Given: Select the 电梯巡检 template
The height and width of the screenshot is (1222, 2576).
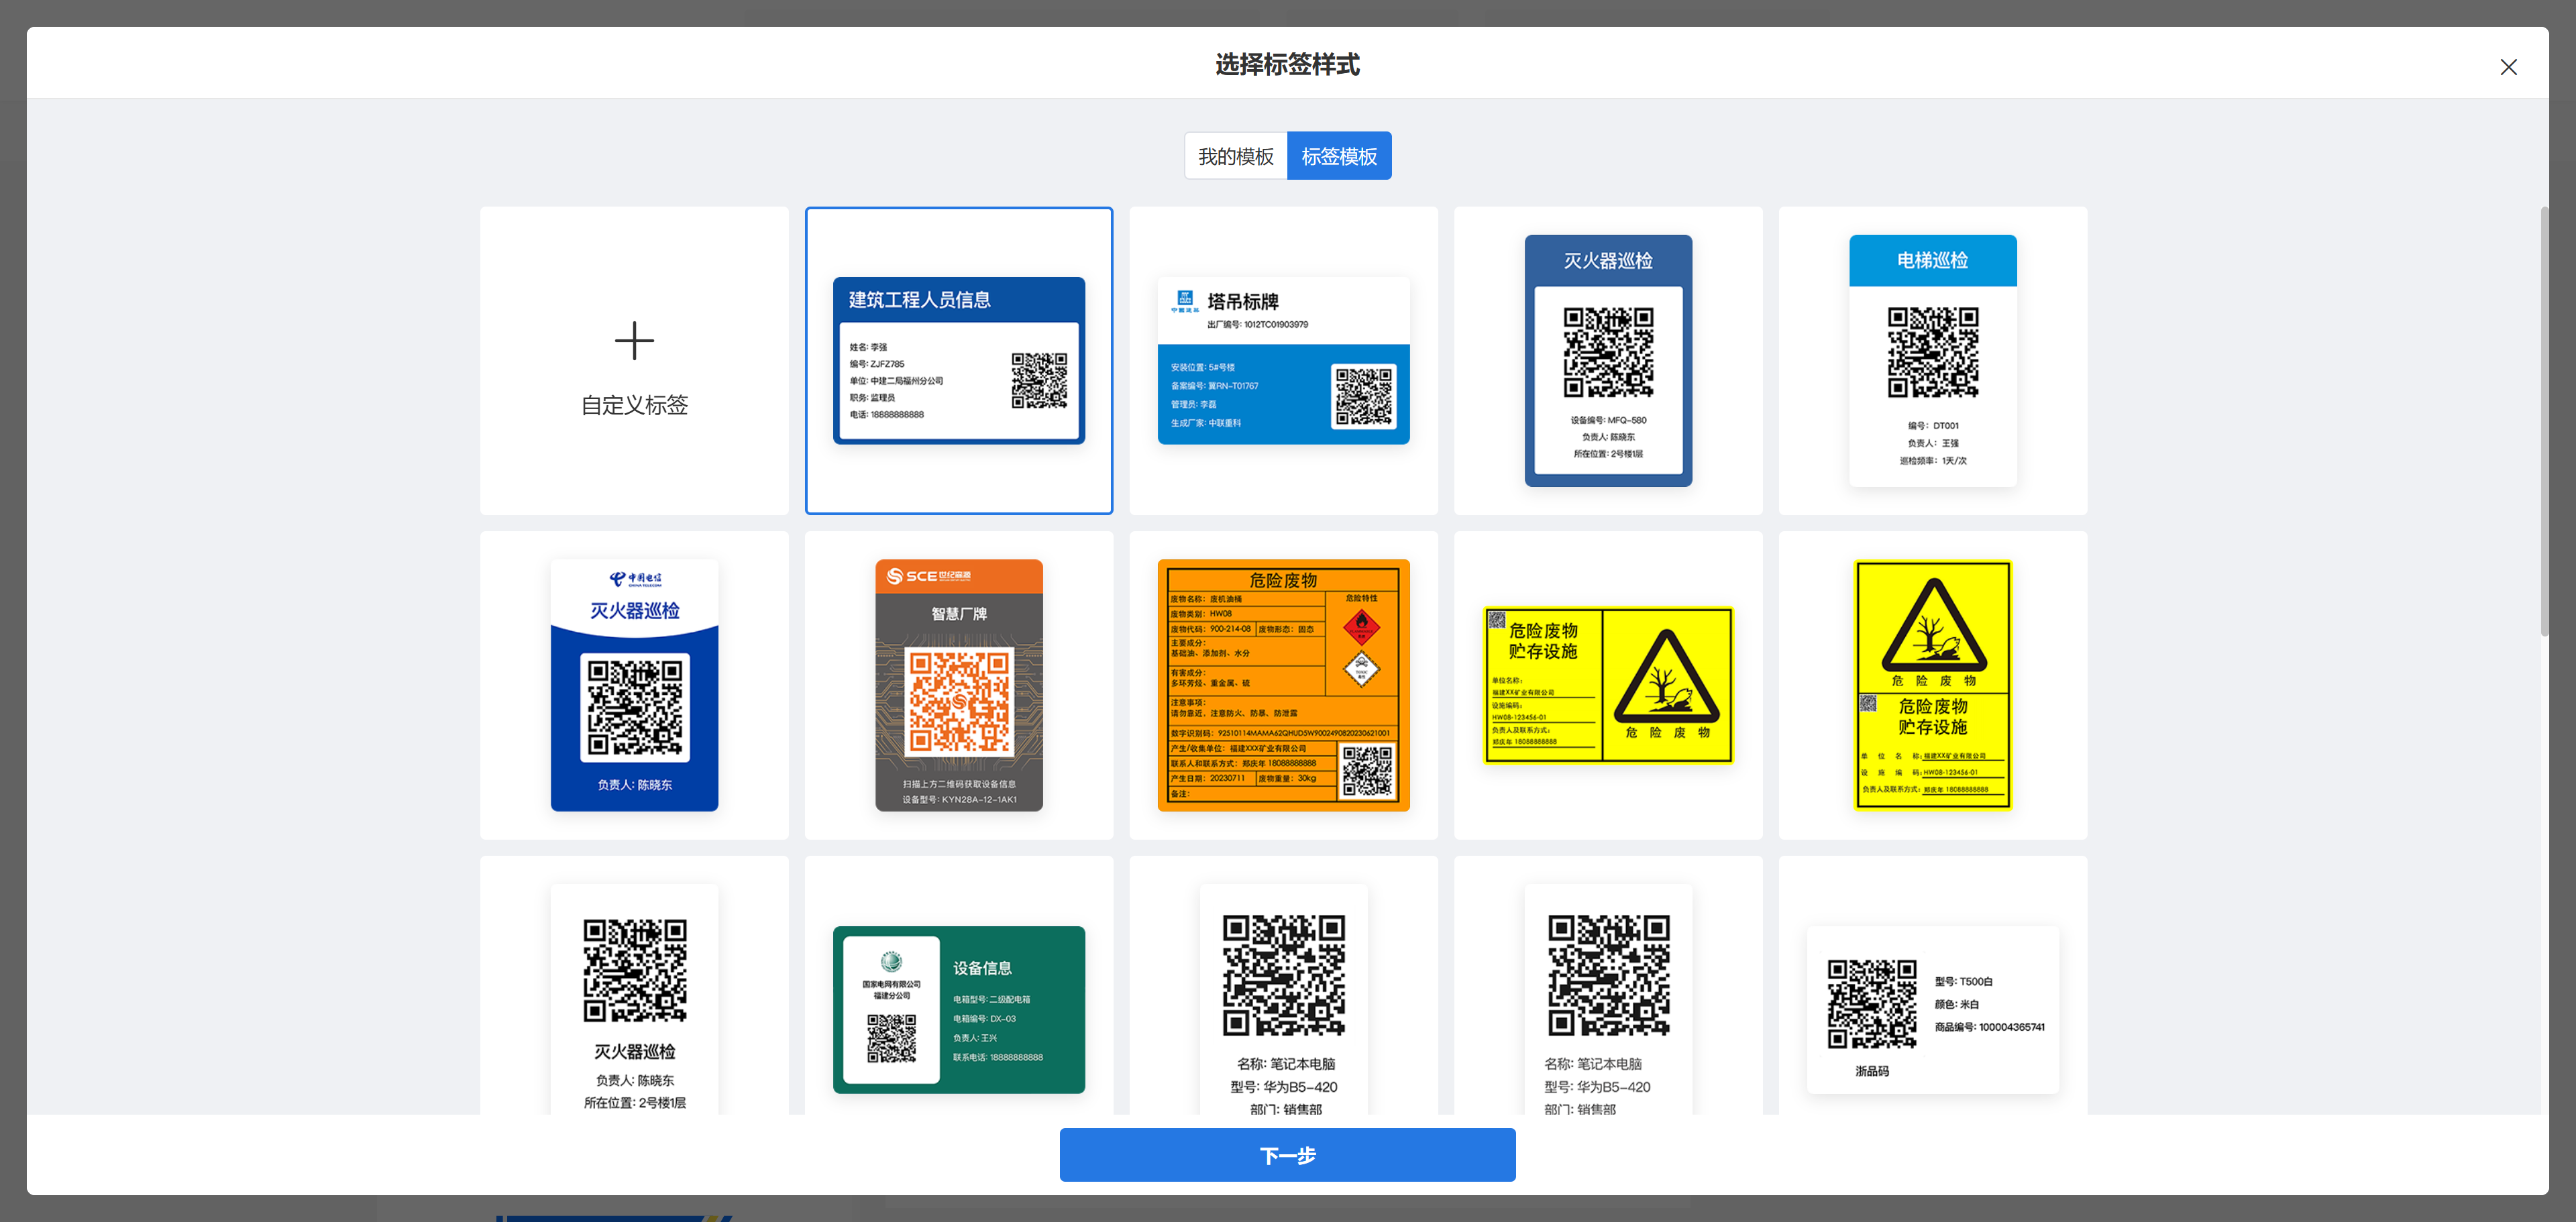Looking at the screenshot, I should (x=1932, y=361).
